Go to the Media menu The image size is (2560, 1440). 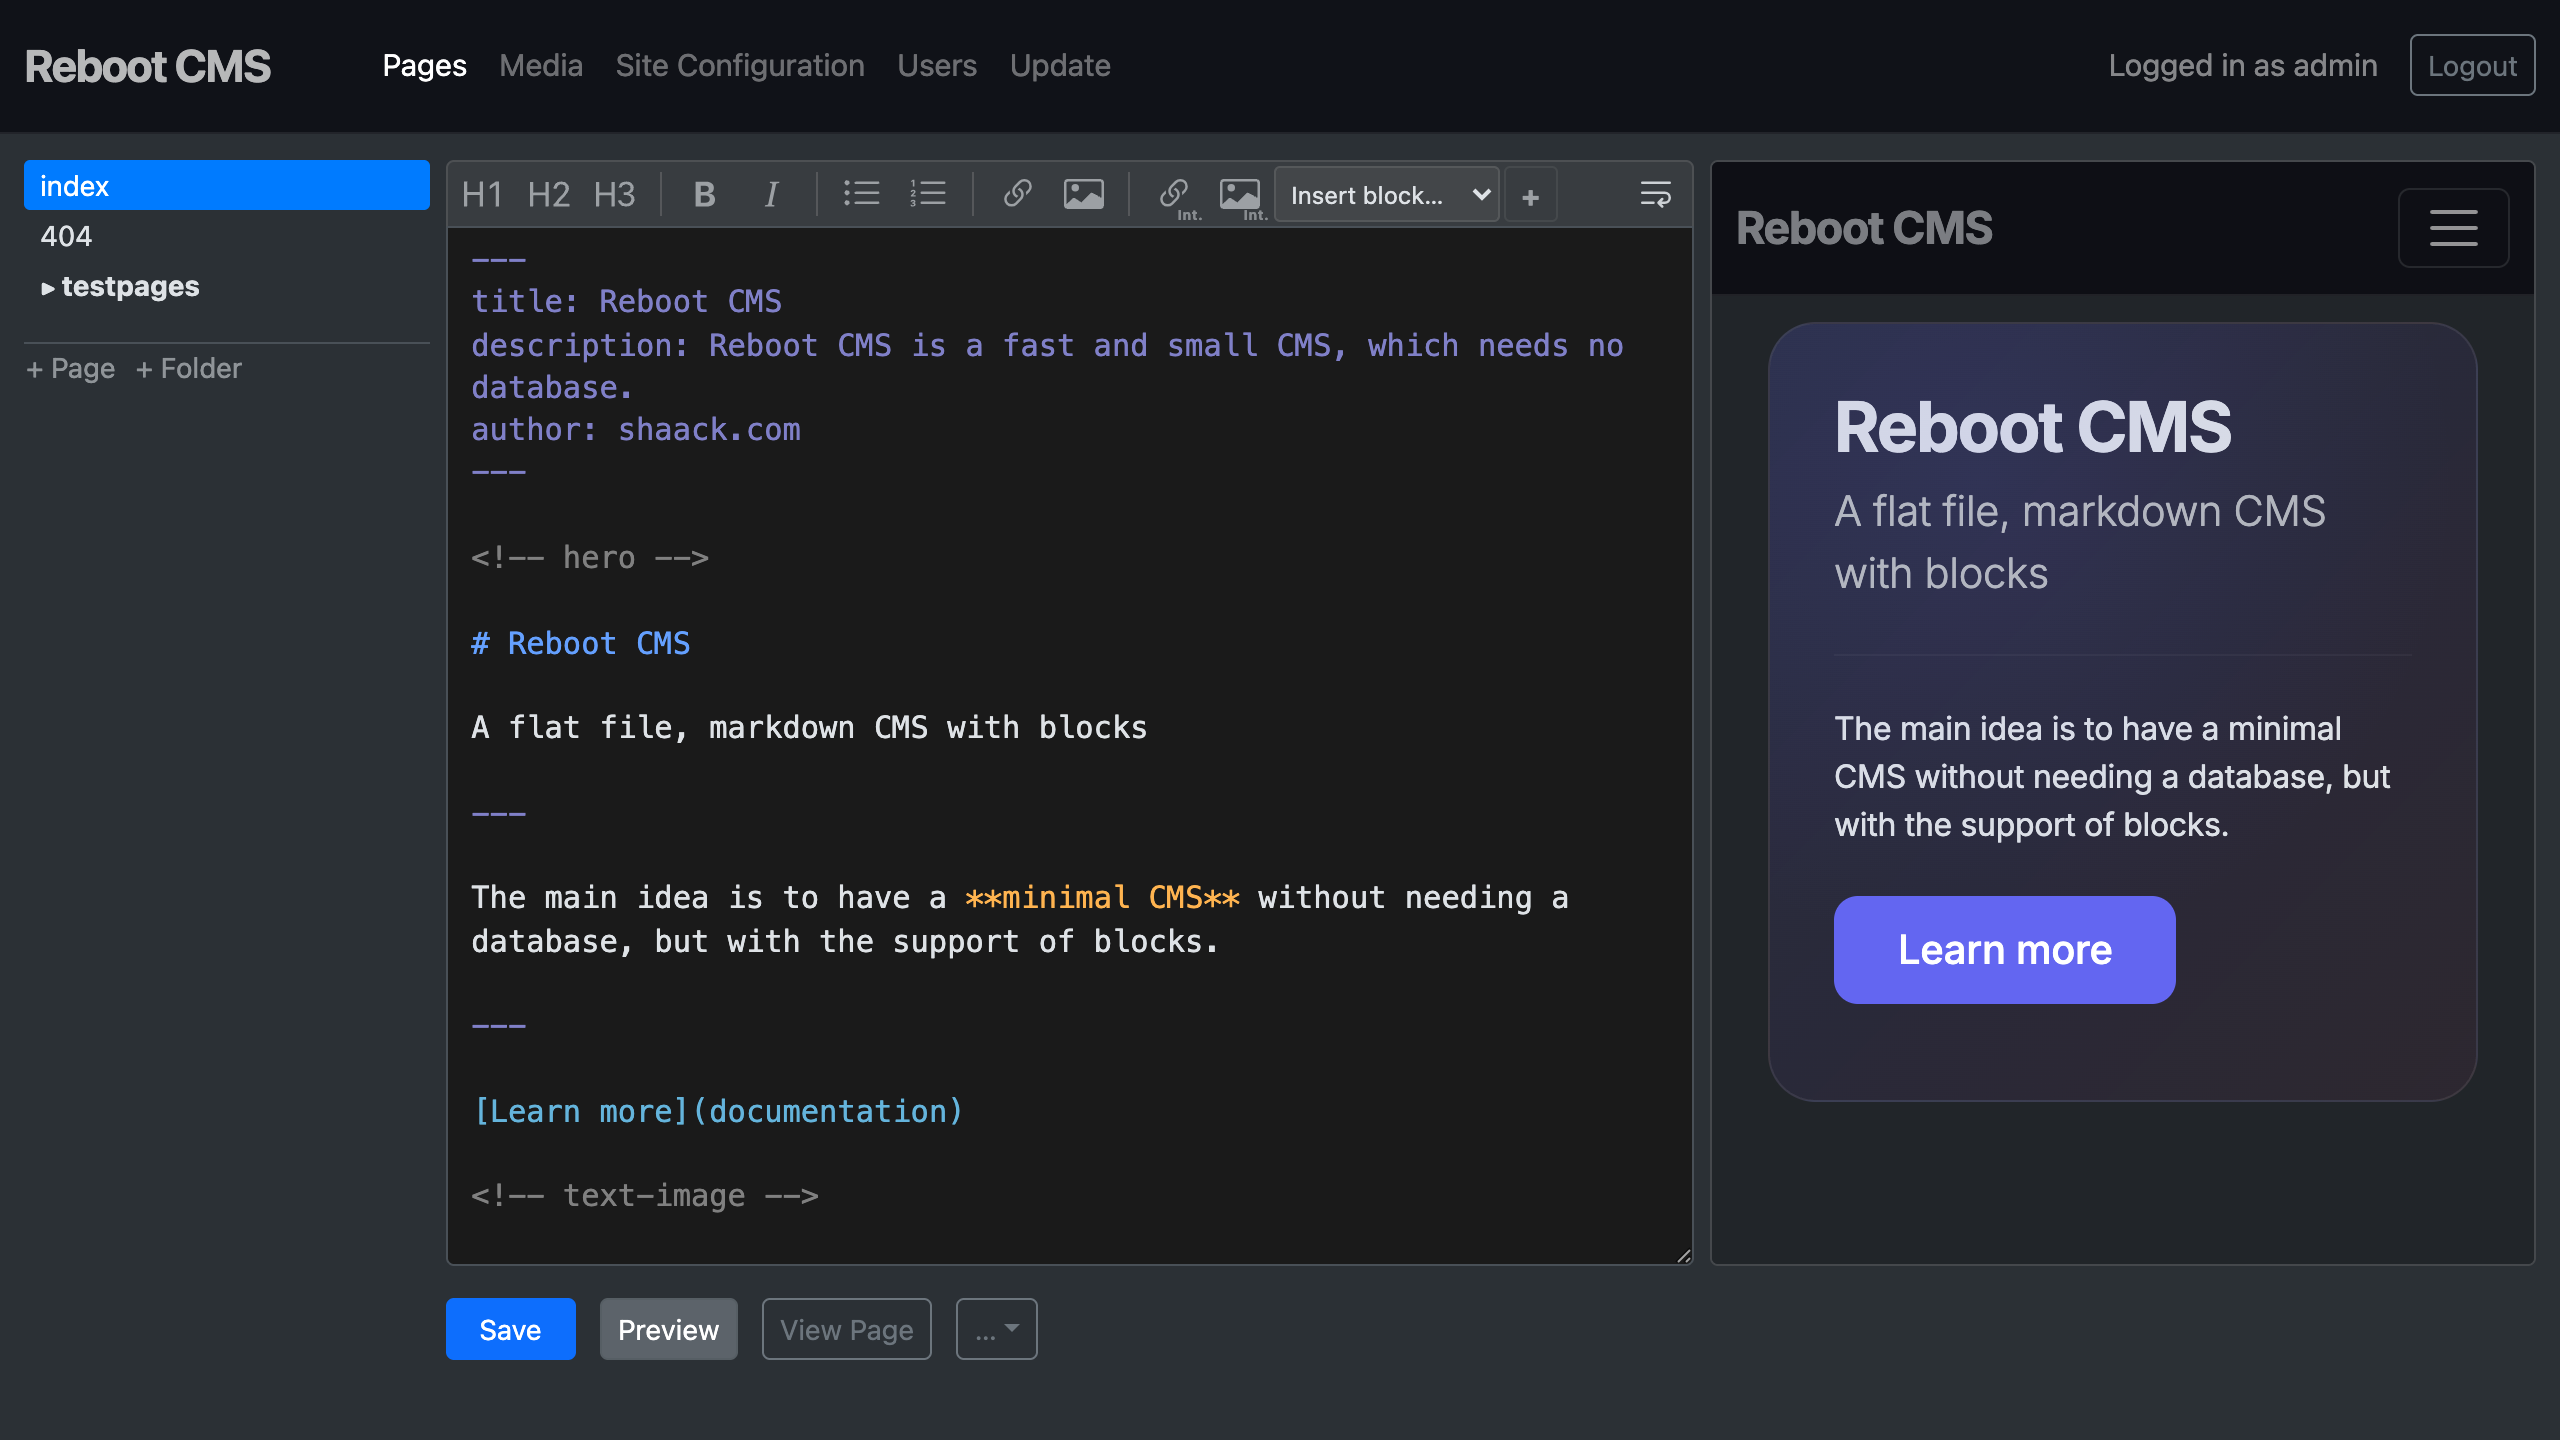tap(541, 66)
